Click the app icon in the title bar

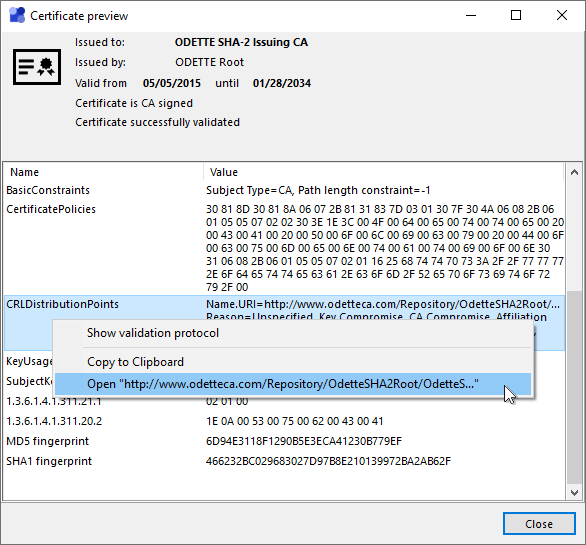click(x=17, y=16)
